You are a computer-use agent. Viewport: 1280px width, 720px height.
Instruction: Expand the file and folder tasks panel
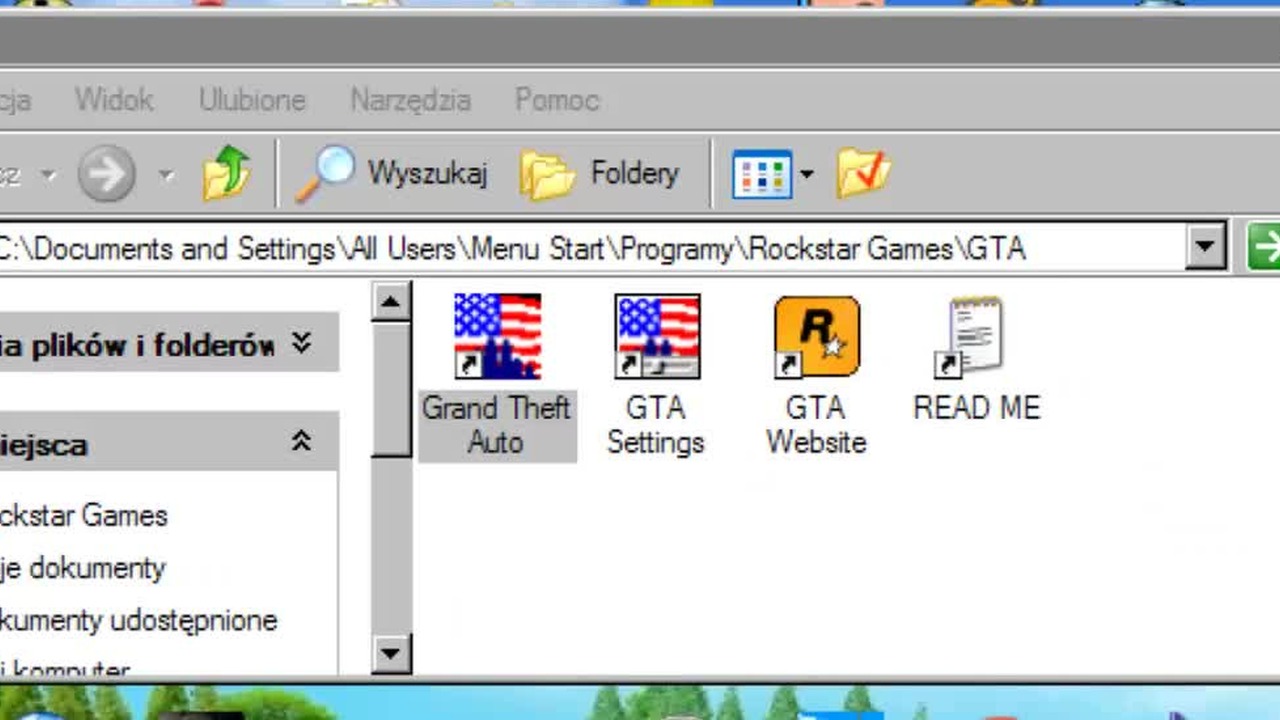point(301,344)
